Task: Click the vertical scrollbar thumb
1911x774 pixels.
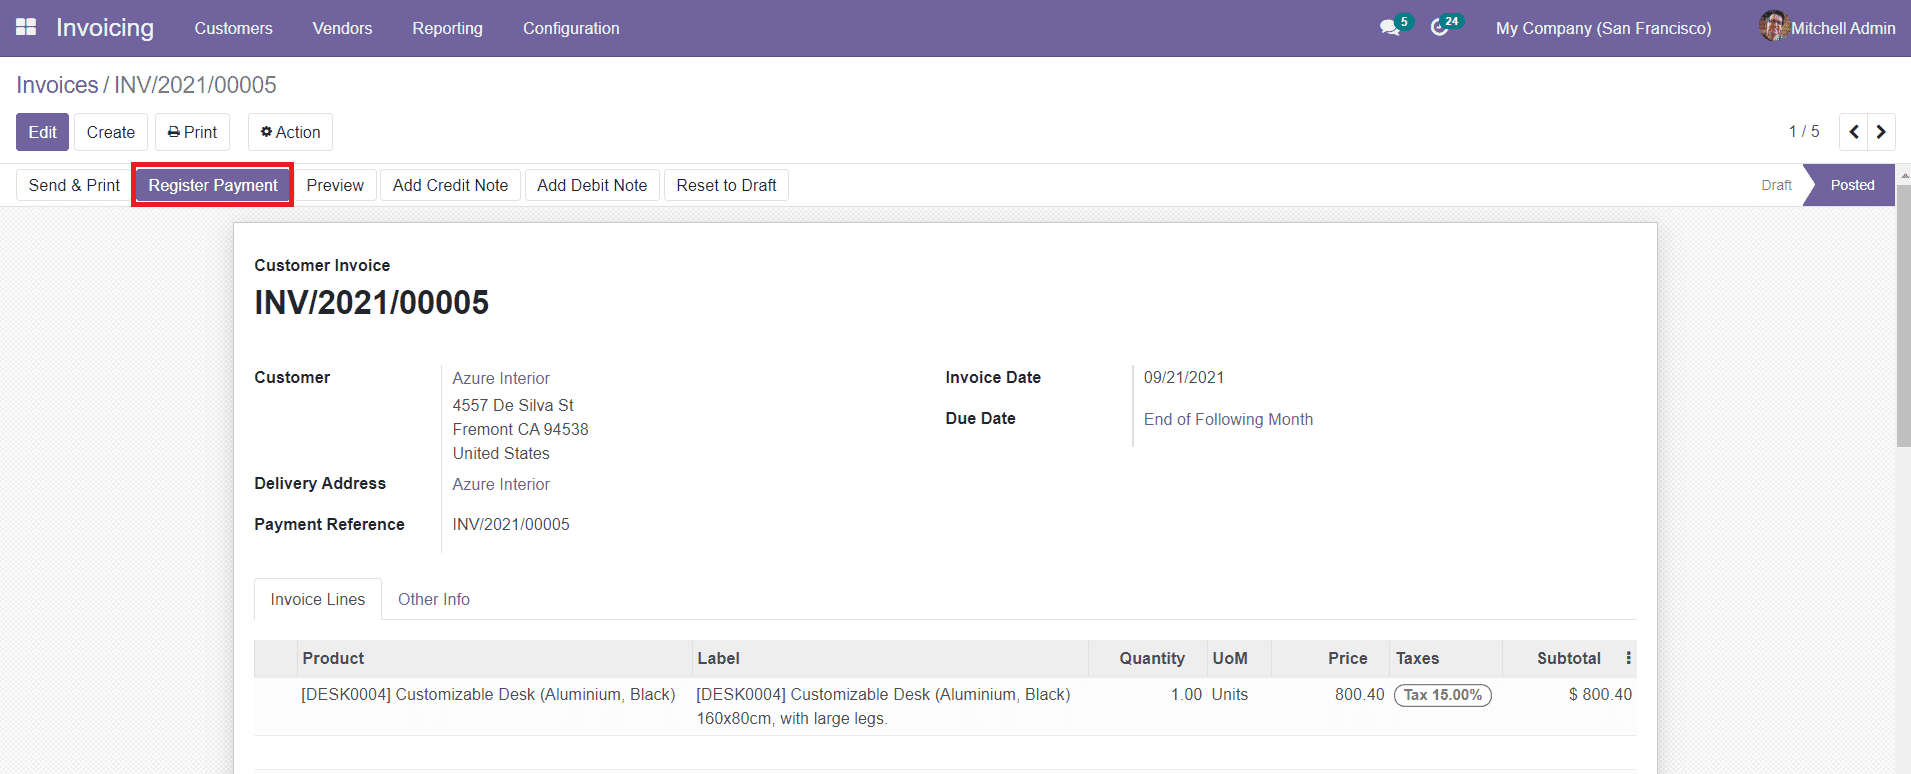Action: [x=1903, y=315]
